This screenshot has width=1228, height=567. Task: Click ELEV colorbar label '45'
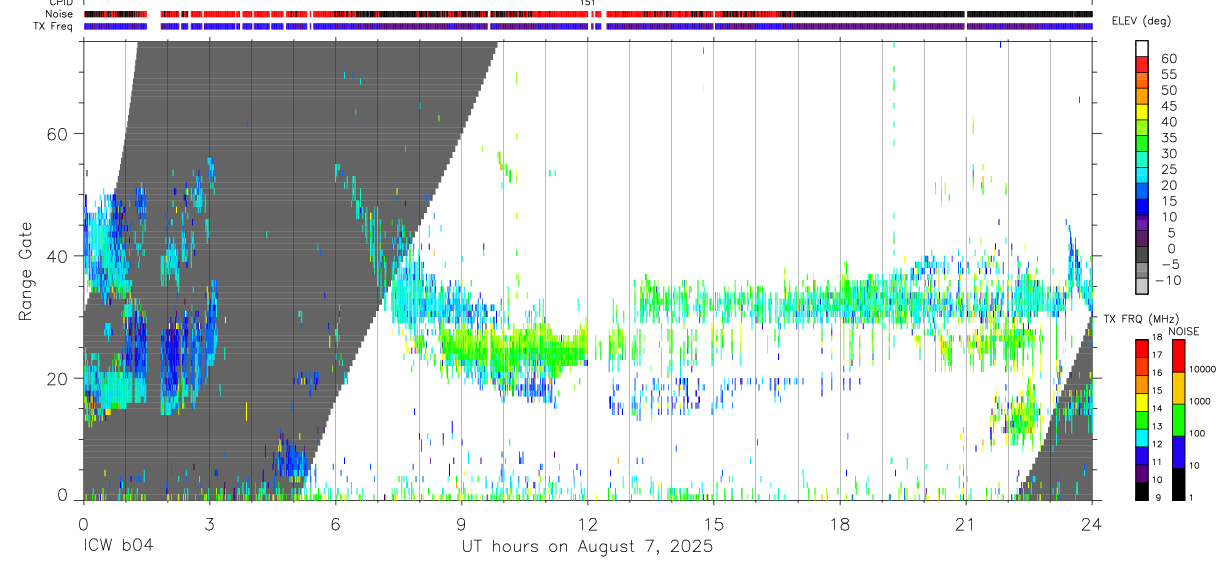click(1167, 106)
